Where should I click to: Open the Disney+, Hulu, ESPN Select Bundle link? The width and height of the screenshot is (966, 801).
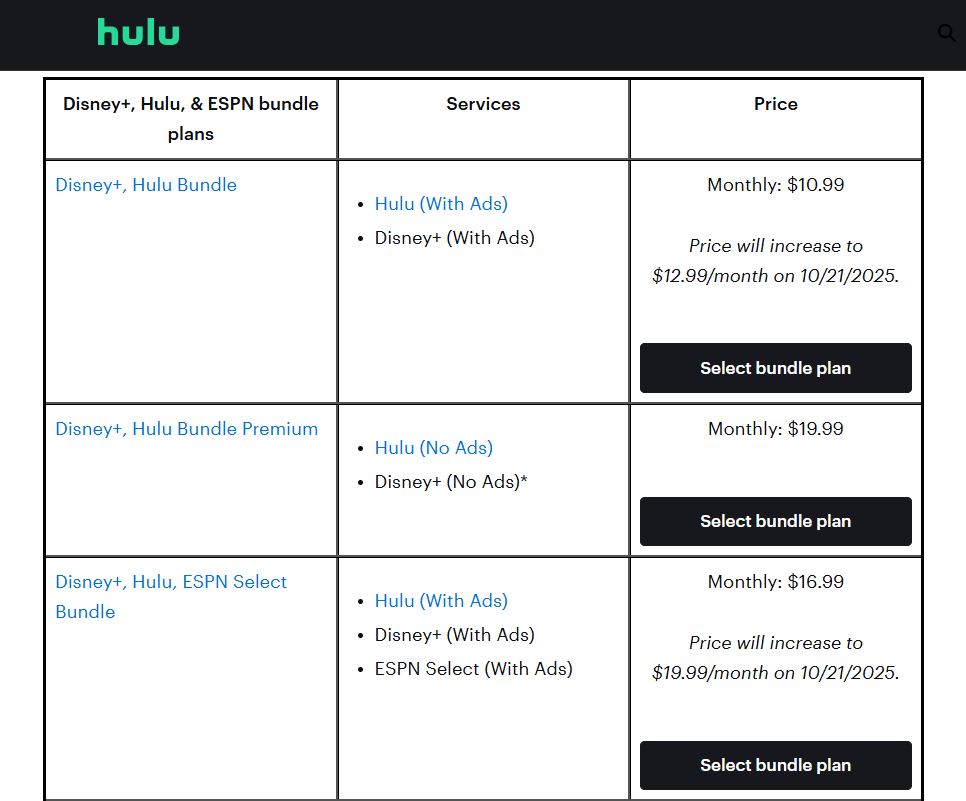pos(171,596)
